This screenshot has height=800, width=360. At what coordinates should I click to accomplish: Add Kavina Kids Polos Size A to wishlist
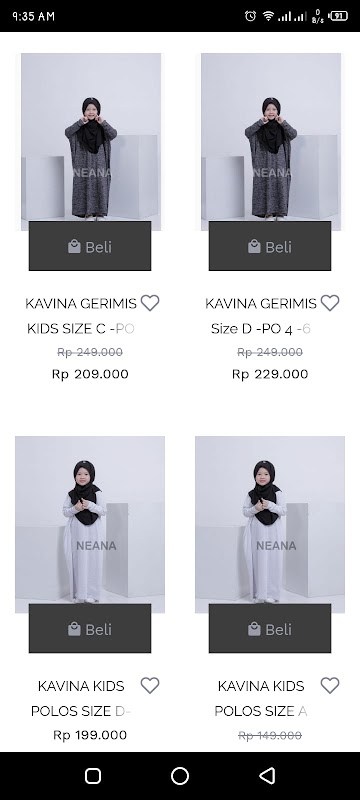pos(330,685)
